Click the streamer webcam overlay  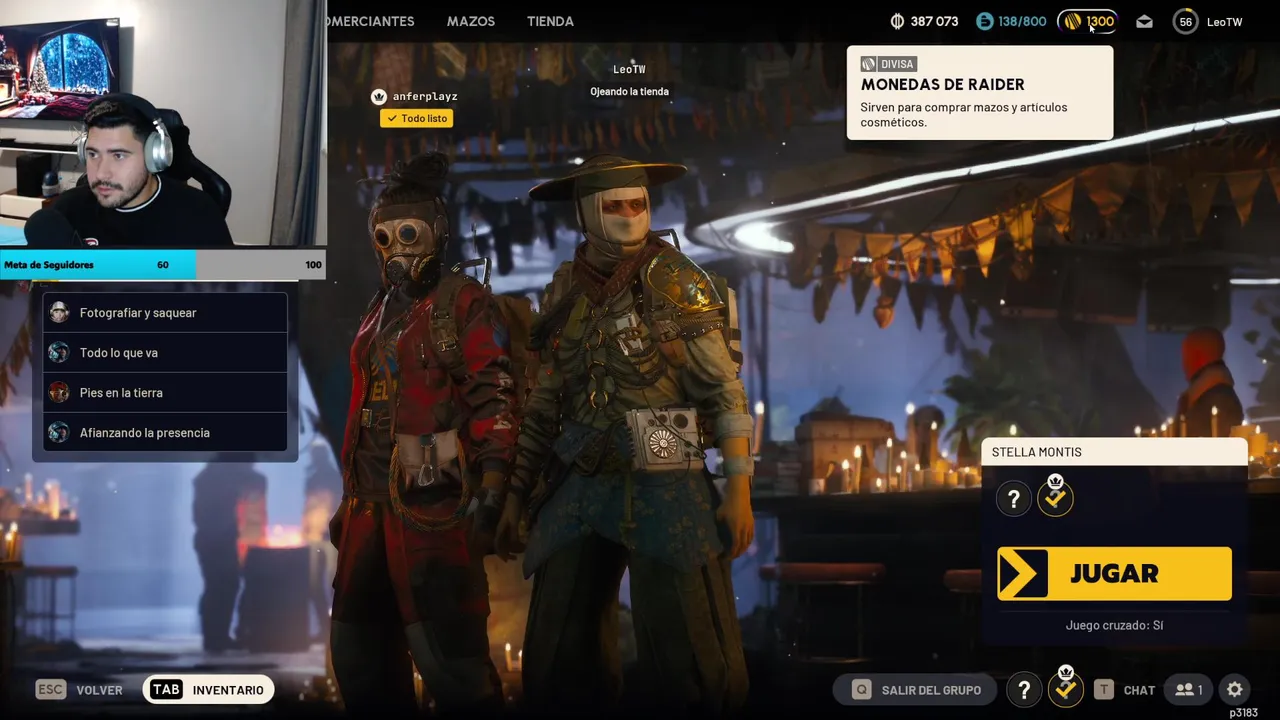tap(163, 123)
